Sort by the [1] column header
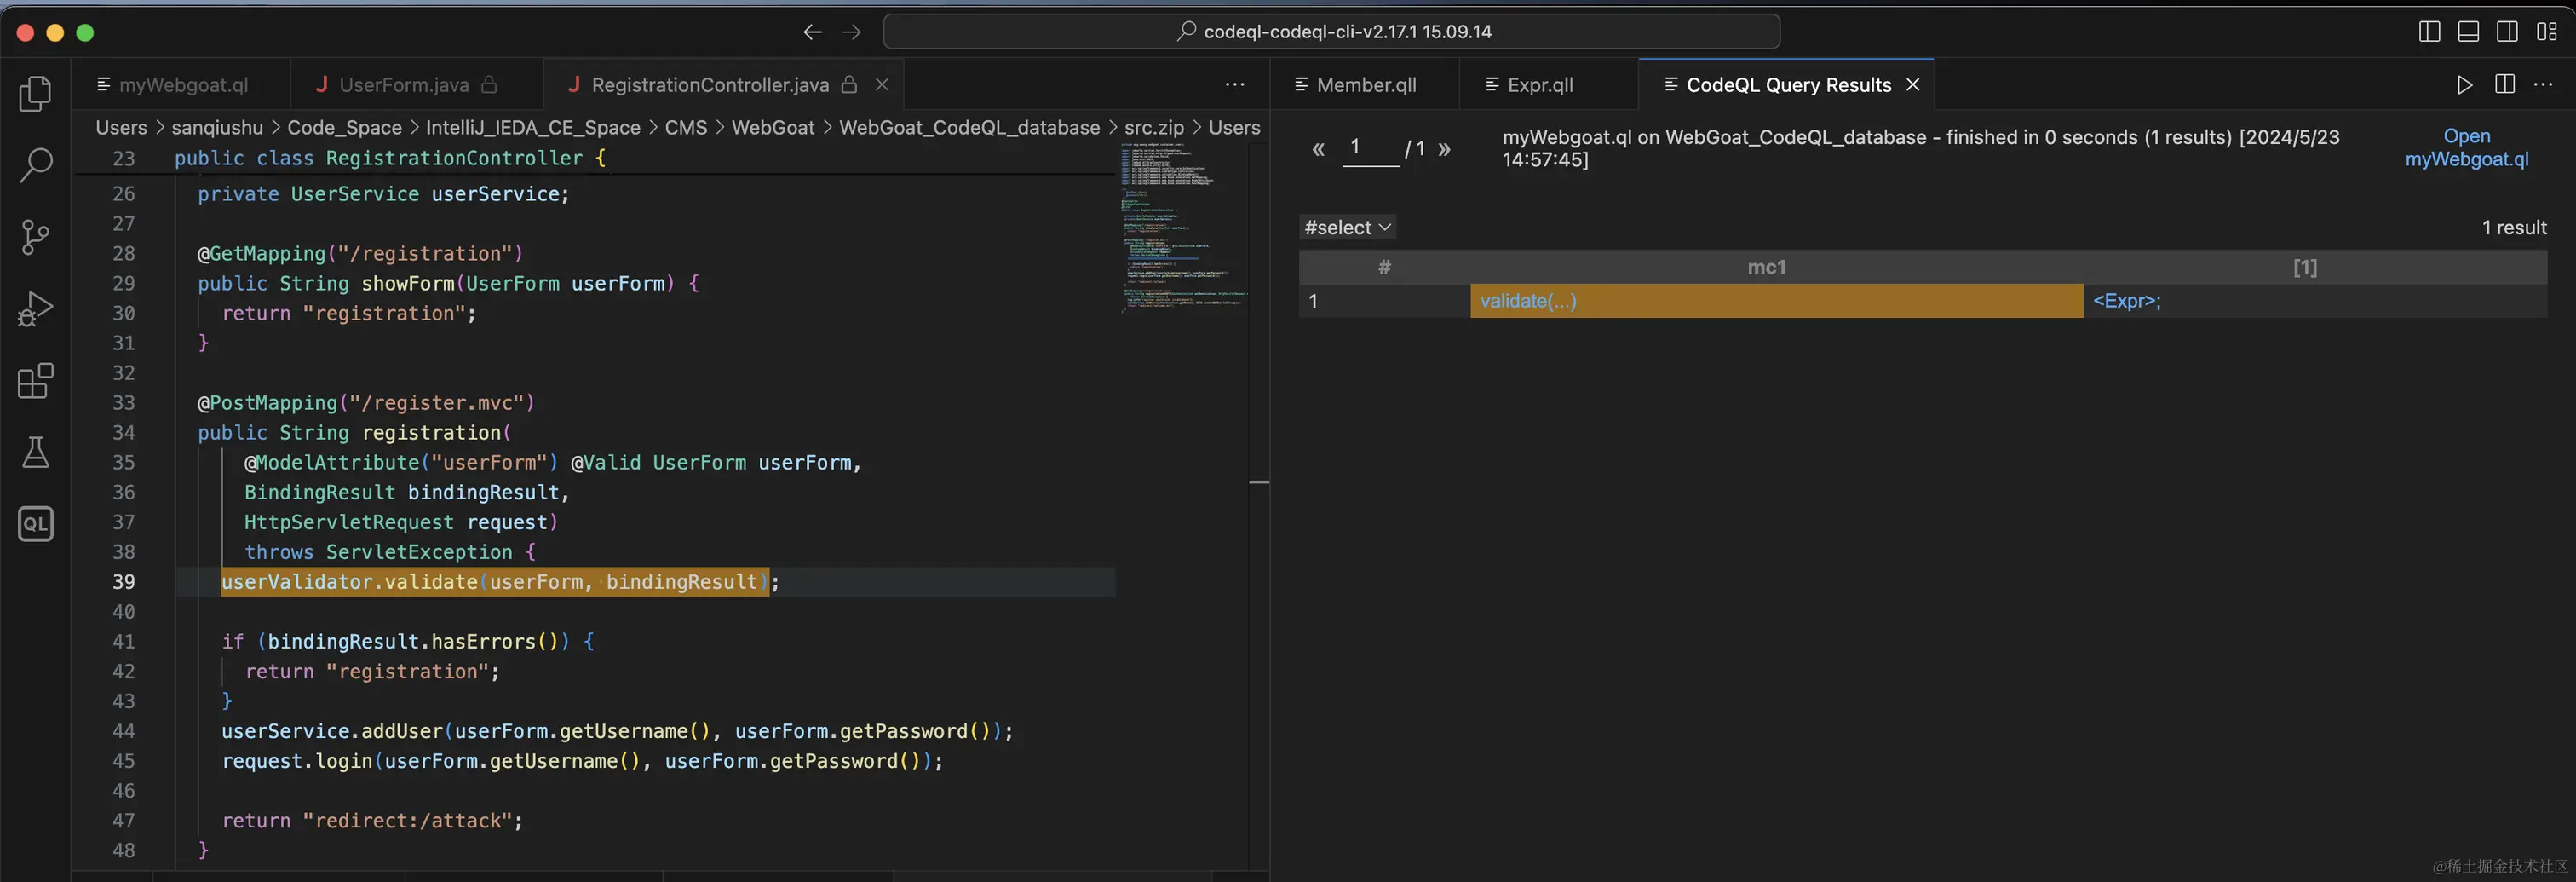 coord(2304,267)
